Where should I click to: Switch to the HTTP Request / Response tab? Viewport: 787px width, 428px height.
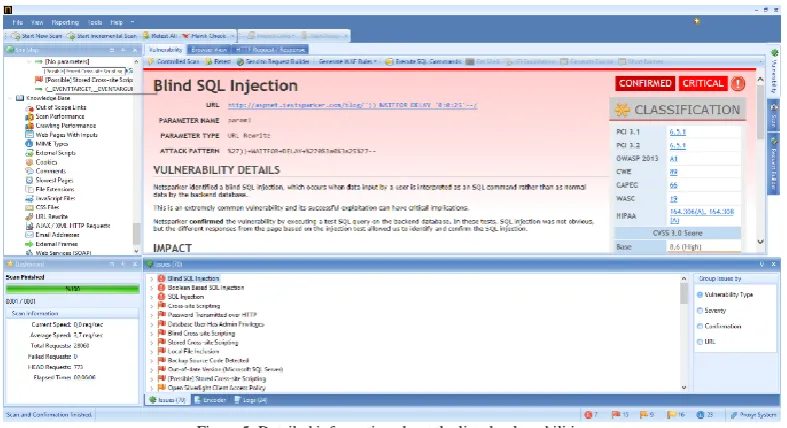pyautogui.click(x=270, y=50)
